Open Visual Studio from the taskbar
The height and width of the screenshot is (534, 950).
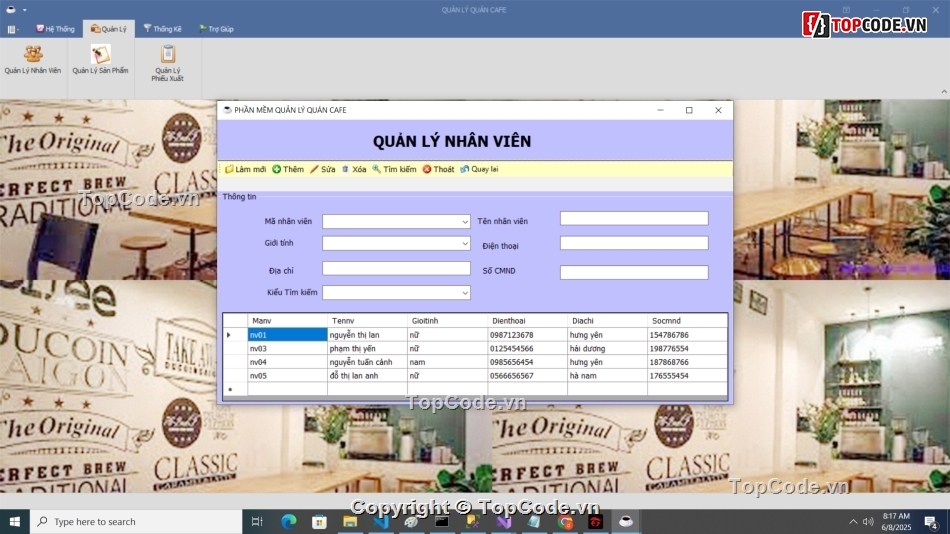(x=503, y=521)
